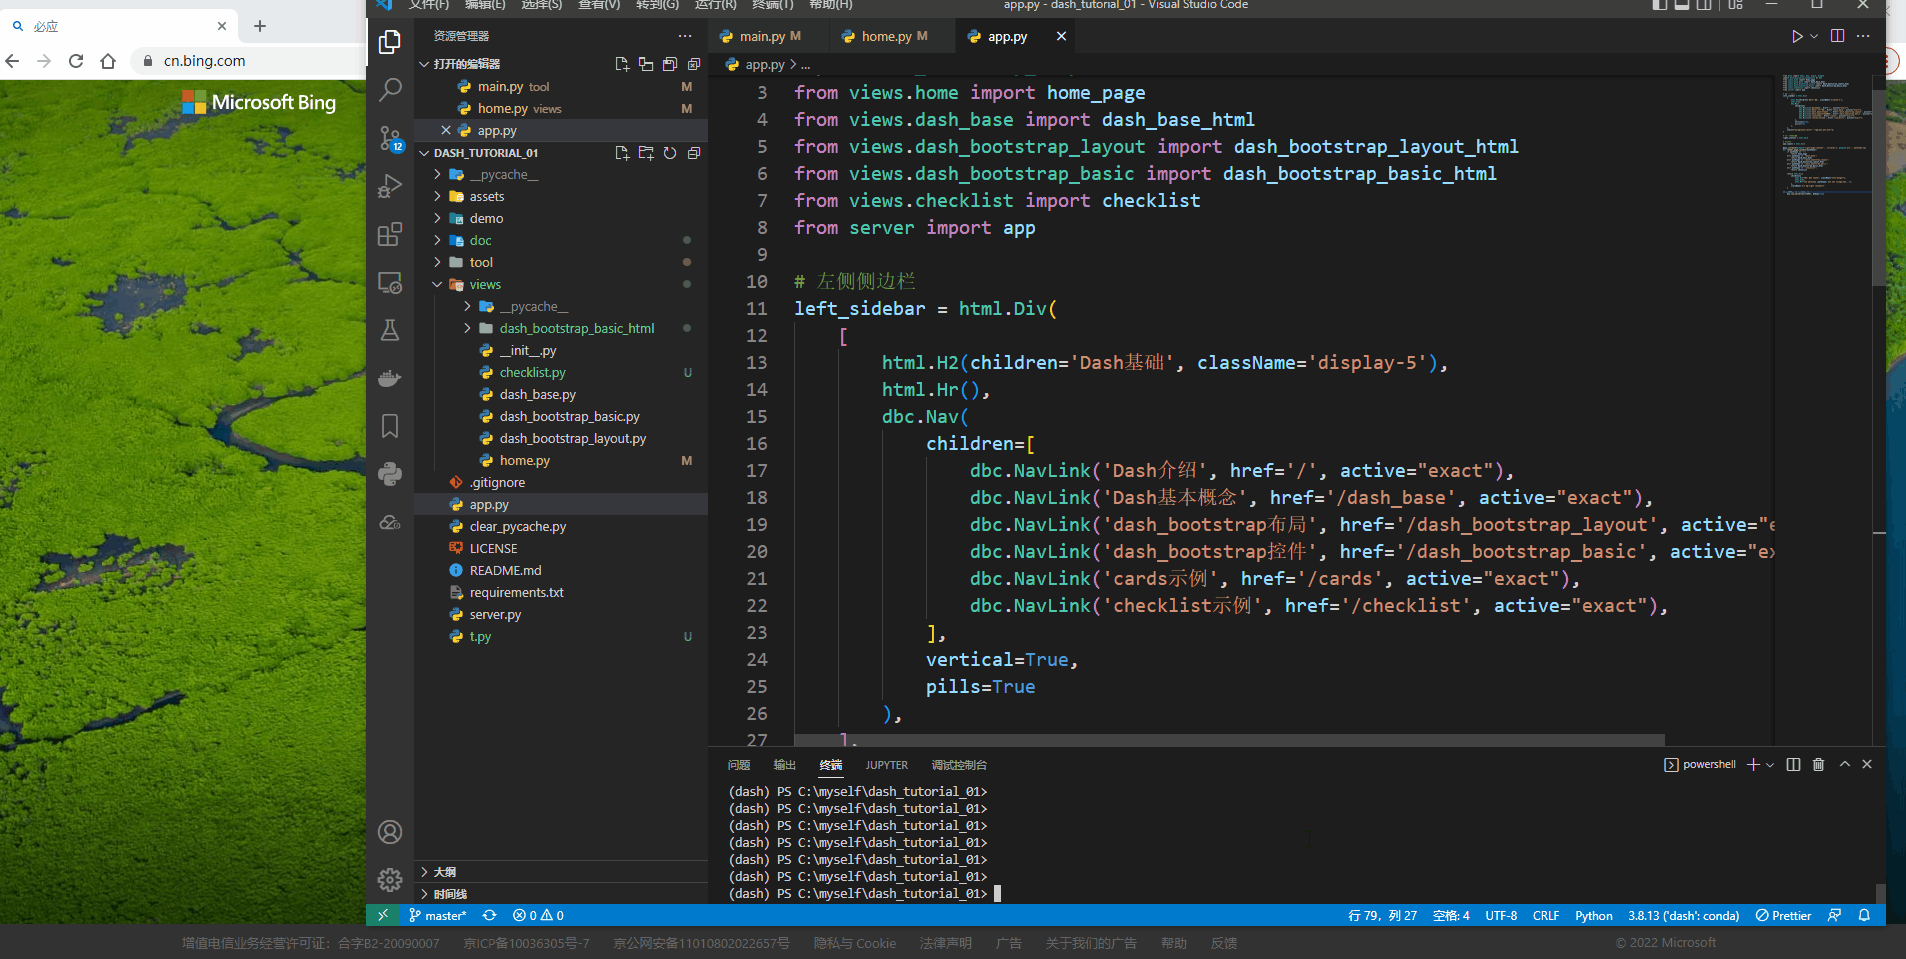Toggle Prettier formatter in status bar
1906x959 pixels.
[1783, 916]
